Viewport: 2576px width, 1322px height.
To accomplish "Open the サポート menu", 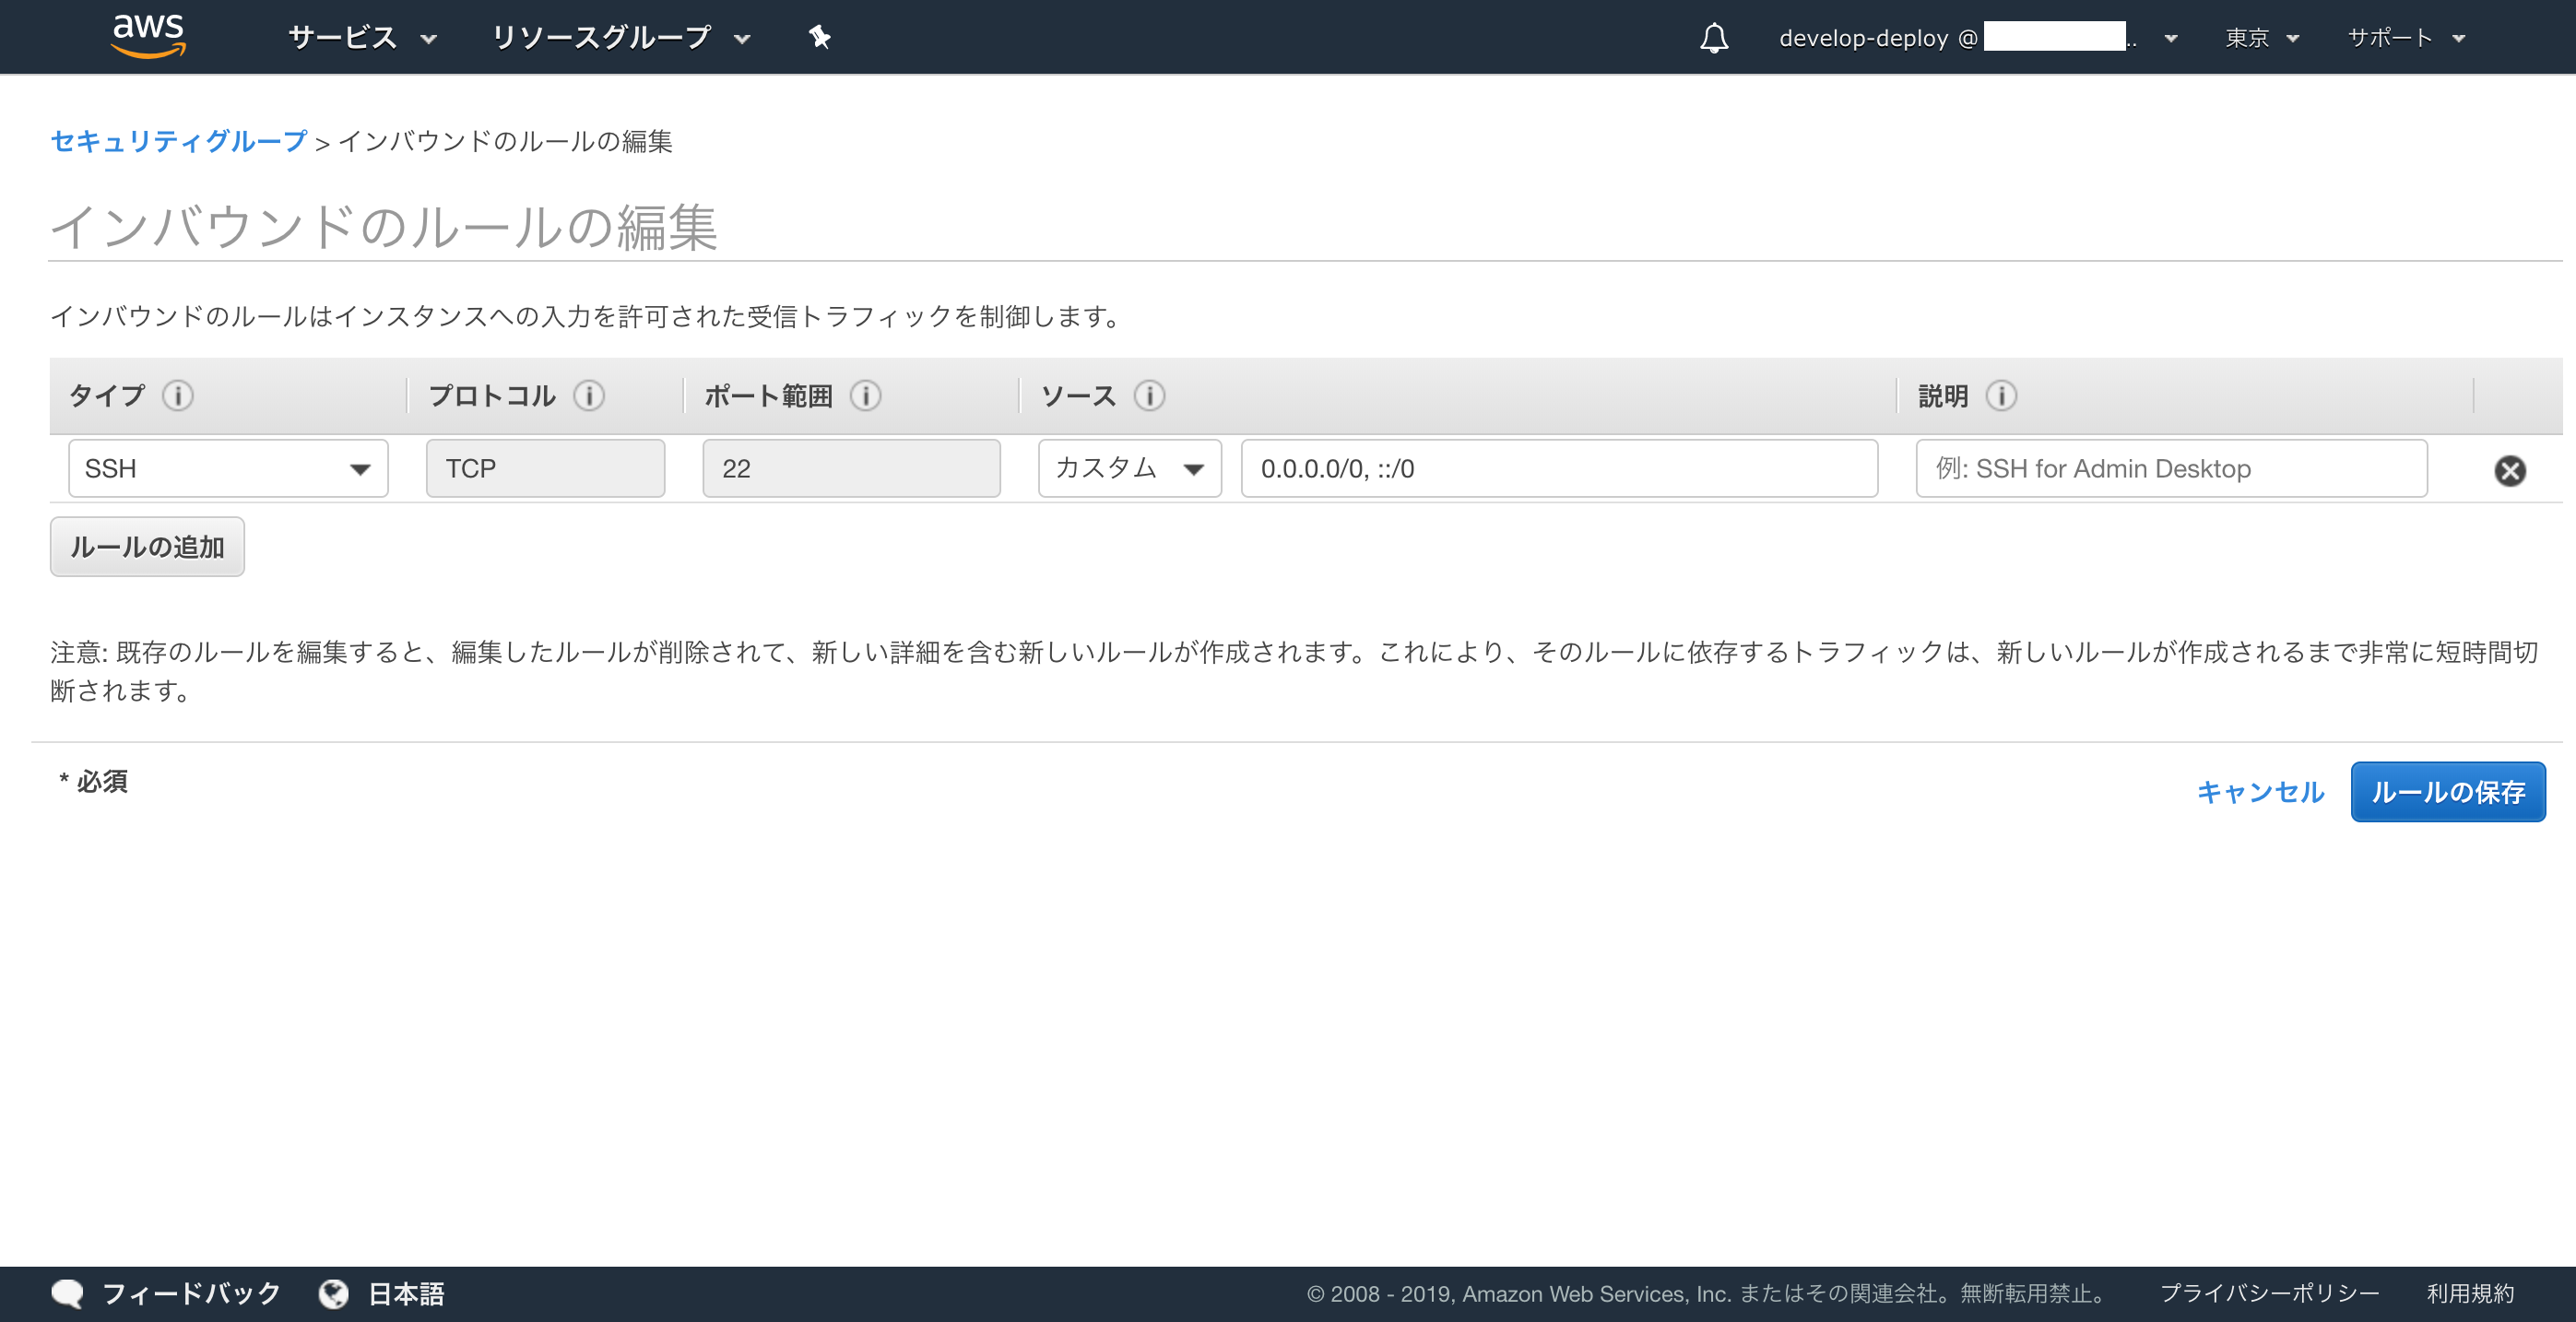I will click(x=2405, y=38).
